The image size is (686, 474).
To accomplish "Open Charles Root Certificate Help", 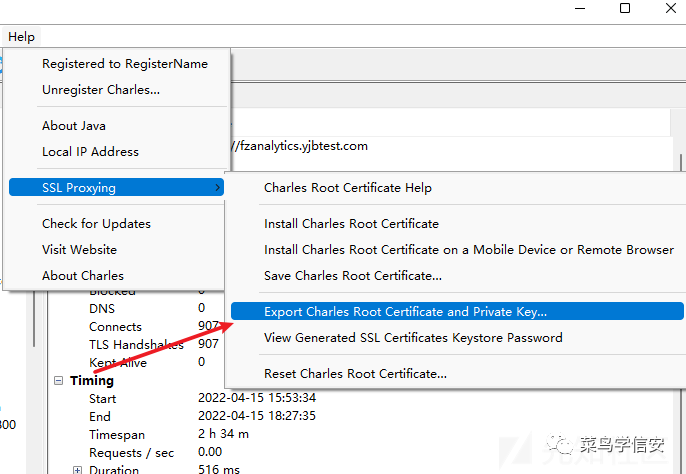I will [348, 188].
